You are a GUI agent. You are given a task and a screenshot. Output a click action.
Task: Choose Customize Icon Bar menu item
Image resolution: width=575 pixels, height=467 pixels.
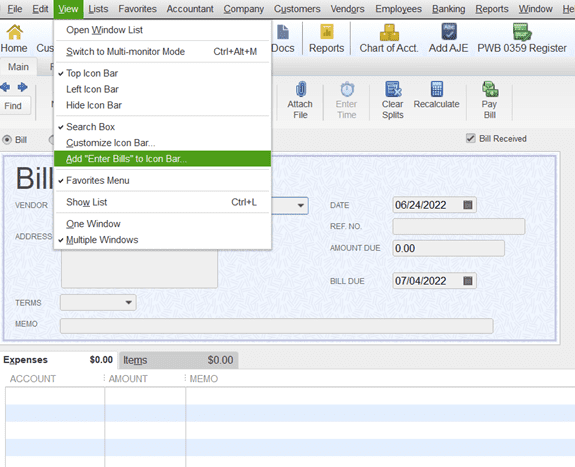click(162, 143)
